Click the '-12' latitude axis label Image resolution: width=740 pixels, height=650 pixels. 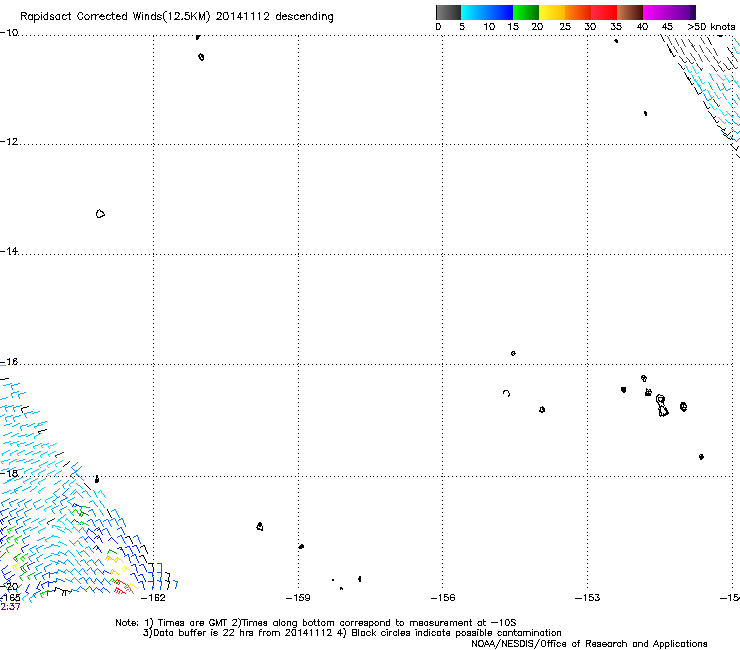click(9, 142)
